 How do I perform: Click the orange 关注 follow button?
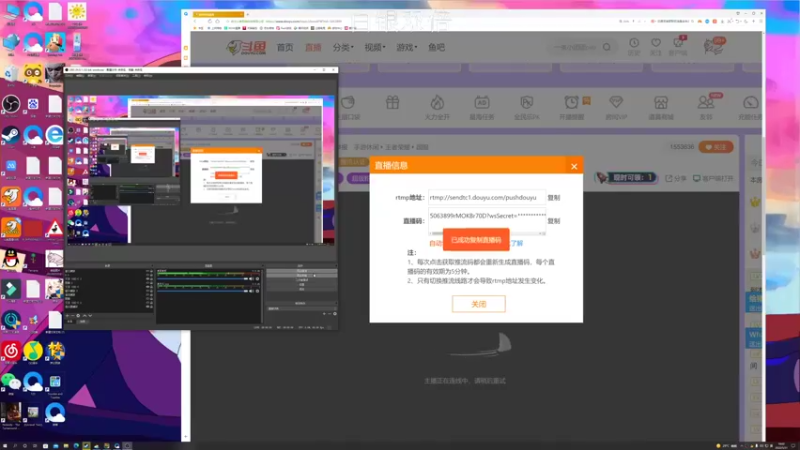click(x=716, y=147)
